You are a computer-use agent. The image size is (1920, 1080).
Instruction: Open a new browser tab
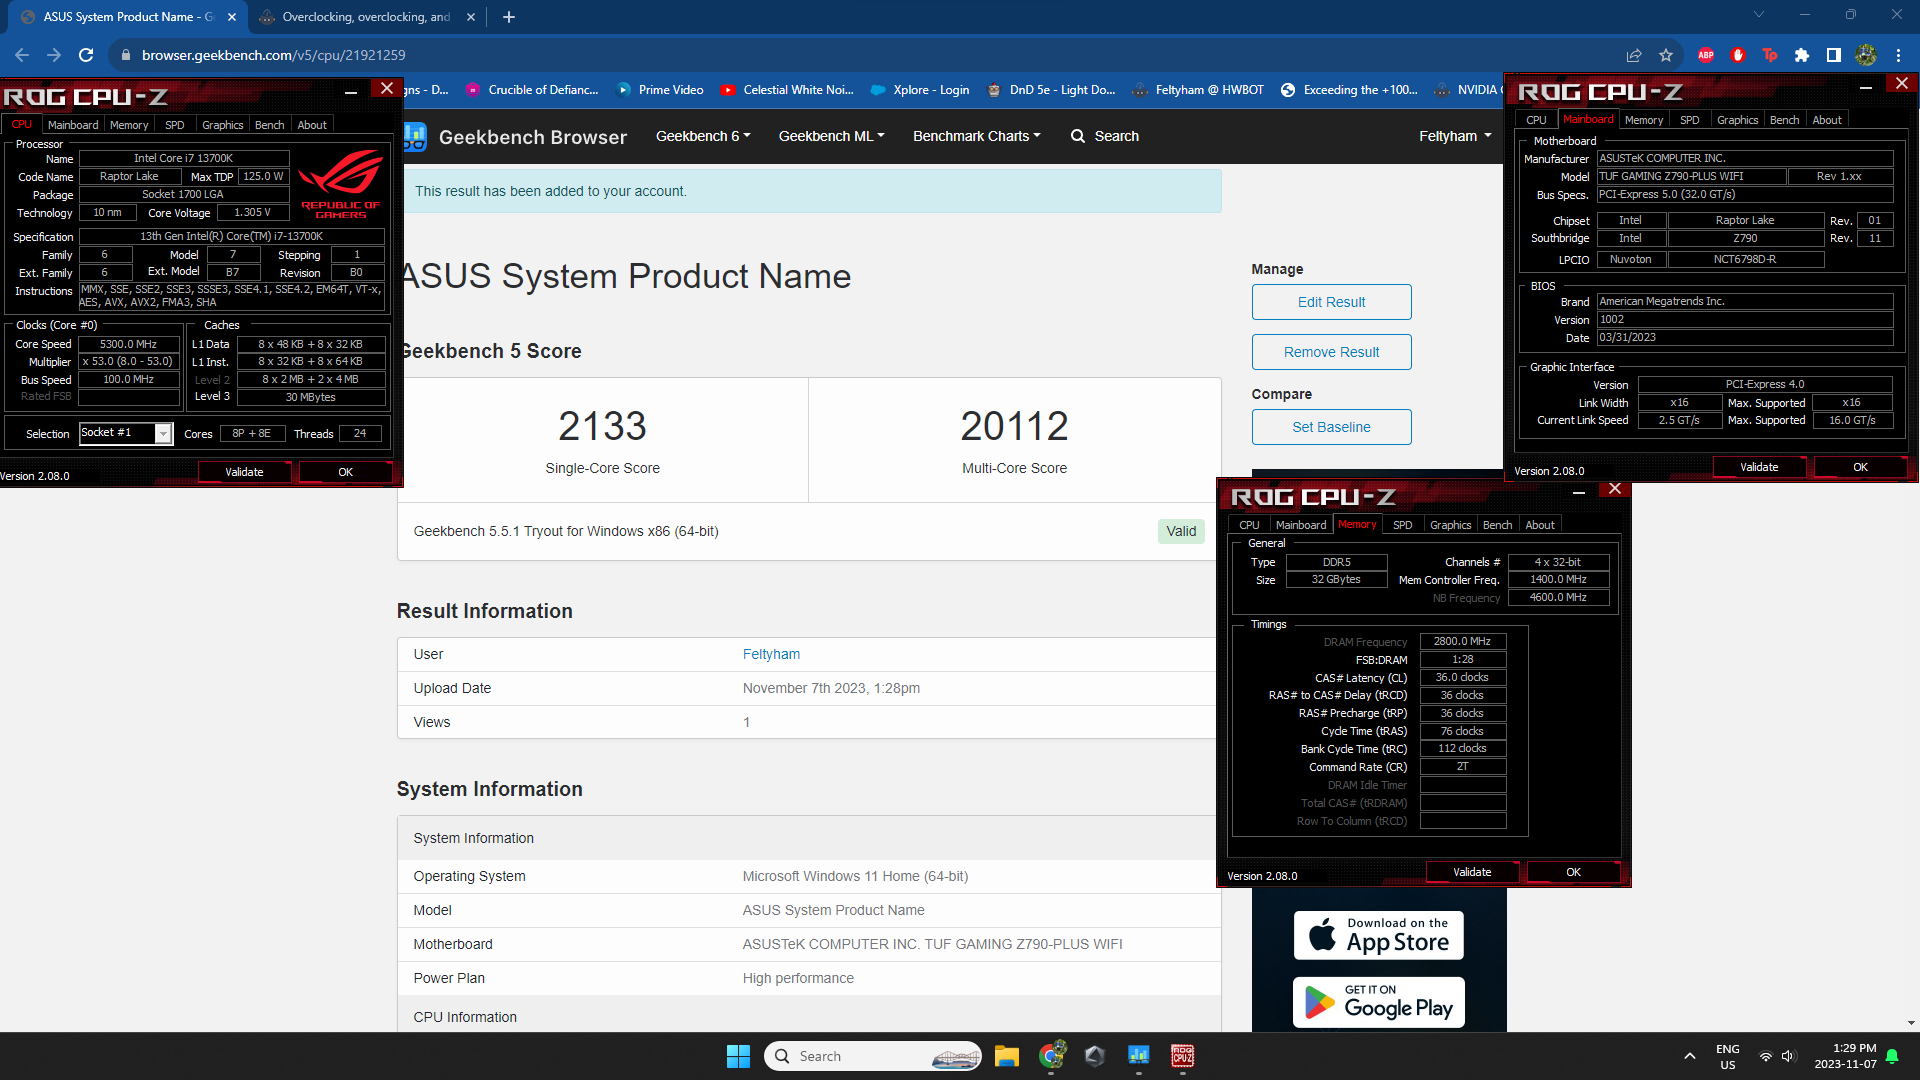tap(509, 17)
